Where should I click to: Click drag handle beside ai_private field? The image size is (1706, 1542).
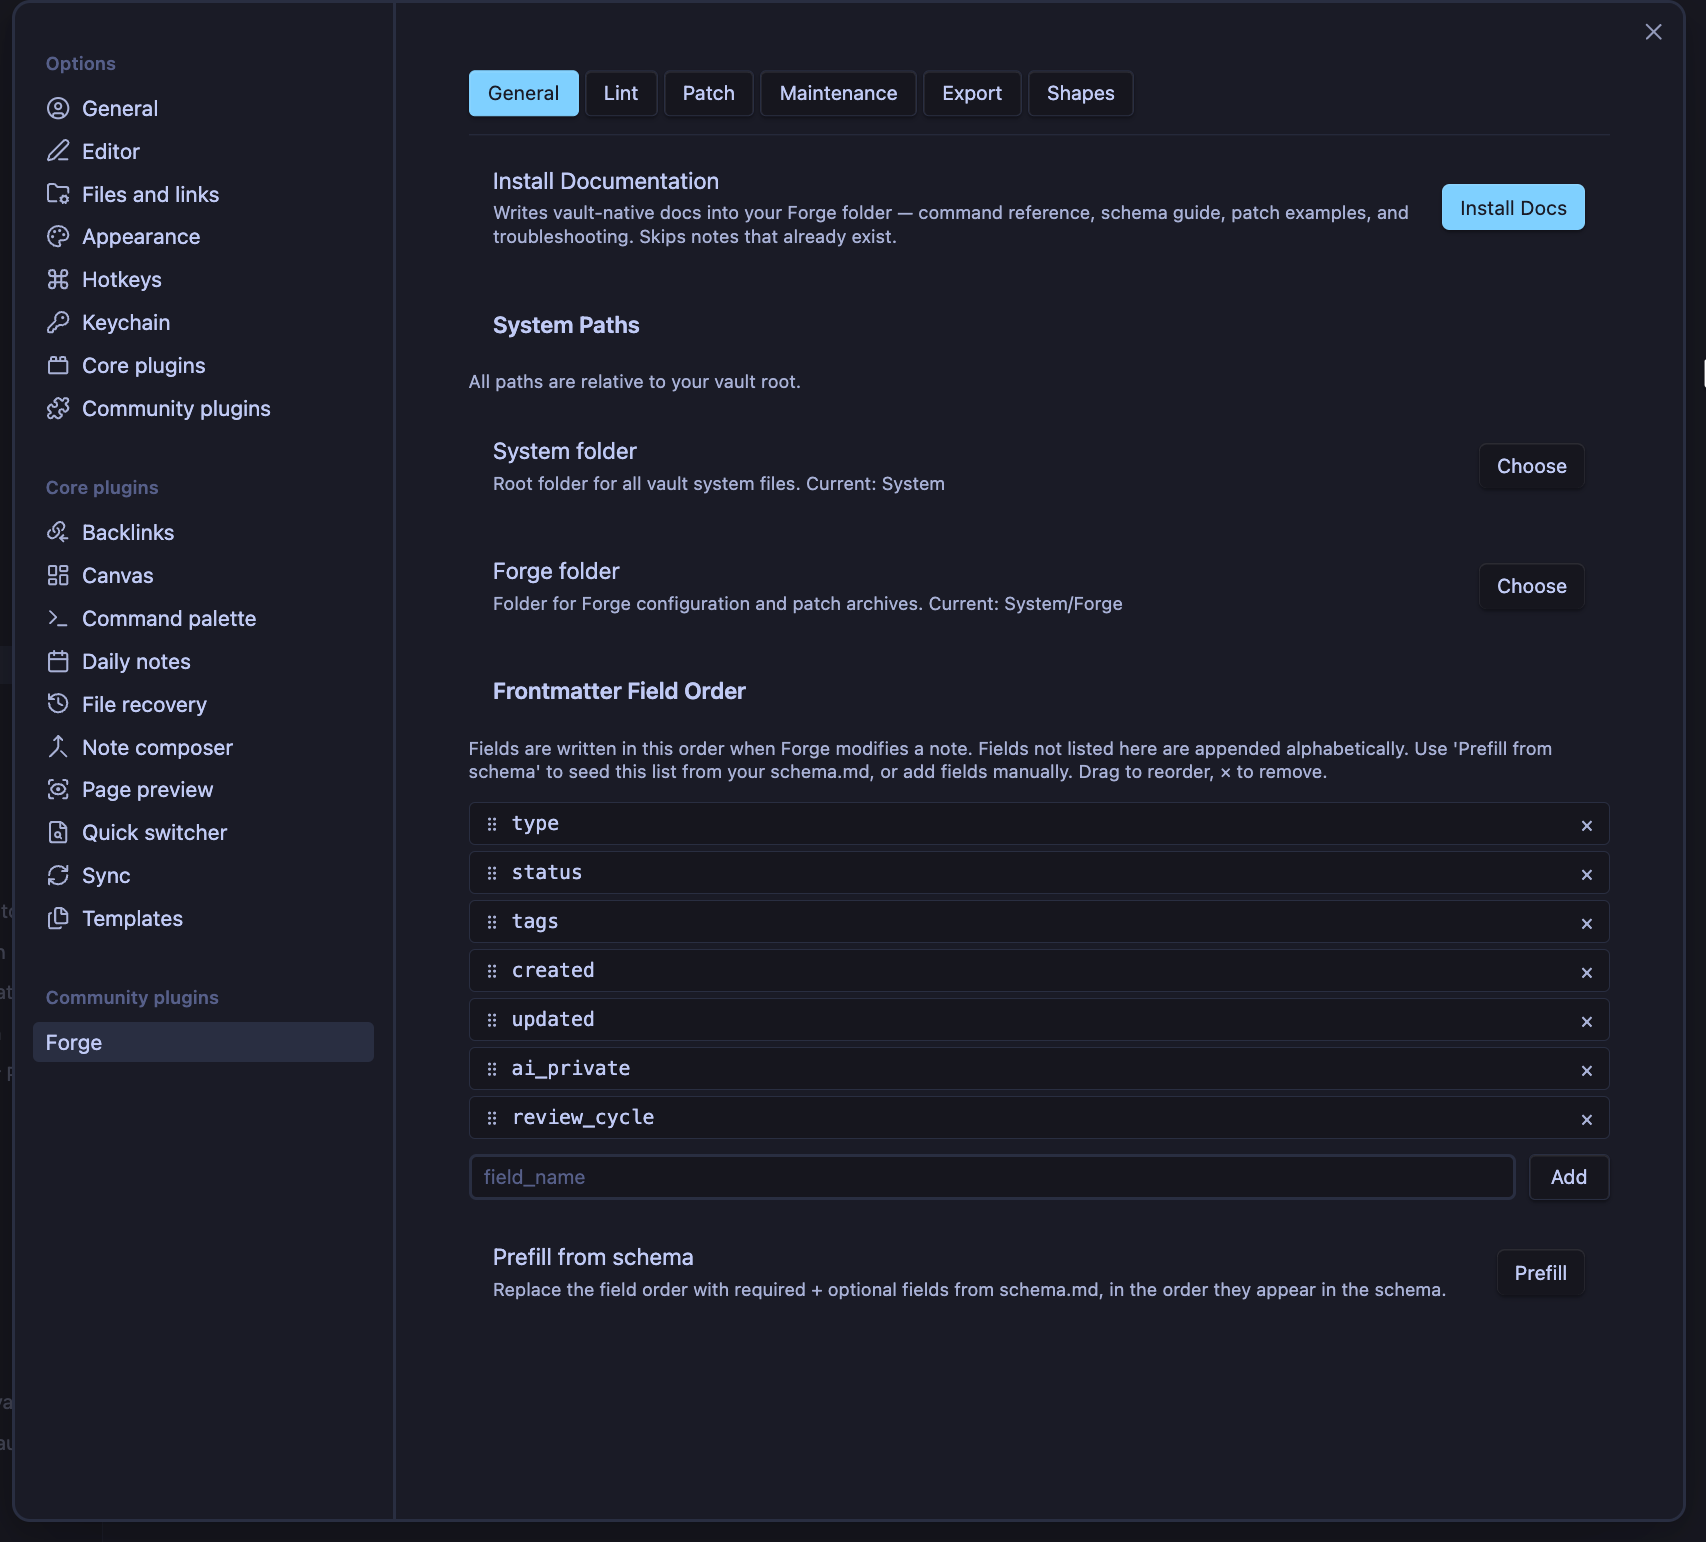pos(492,1069)
